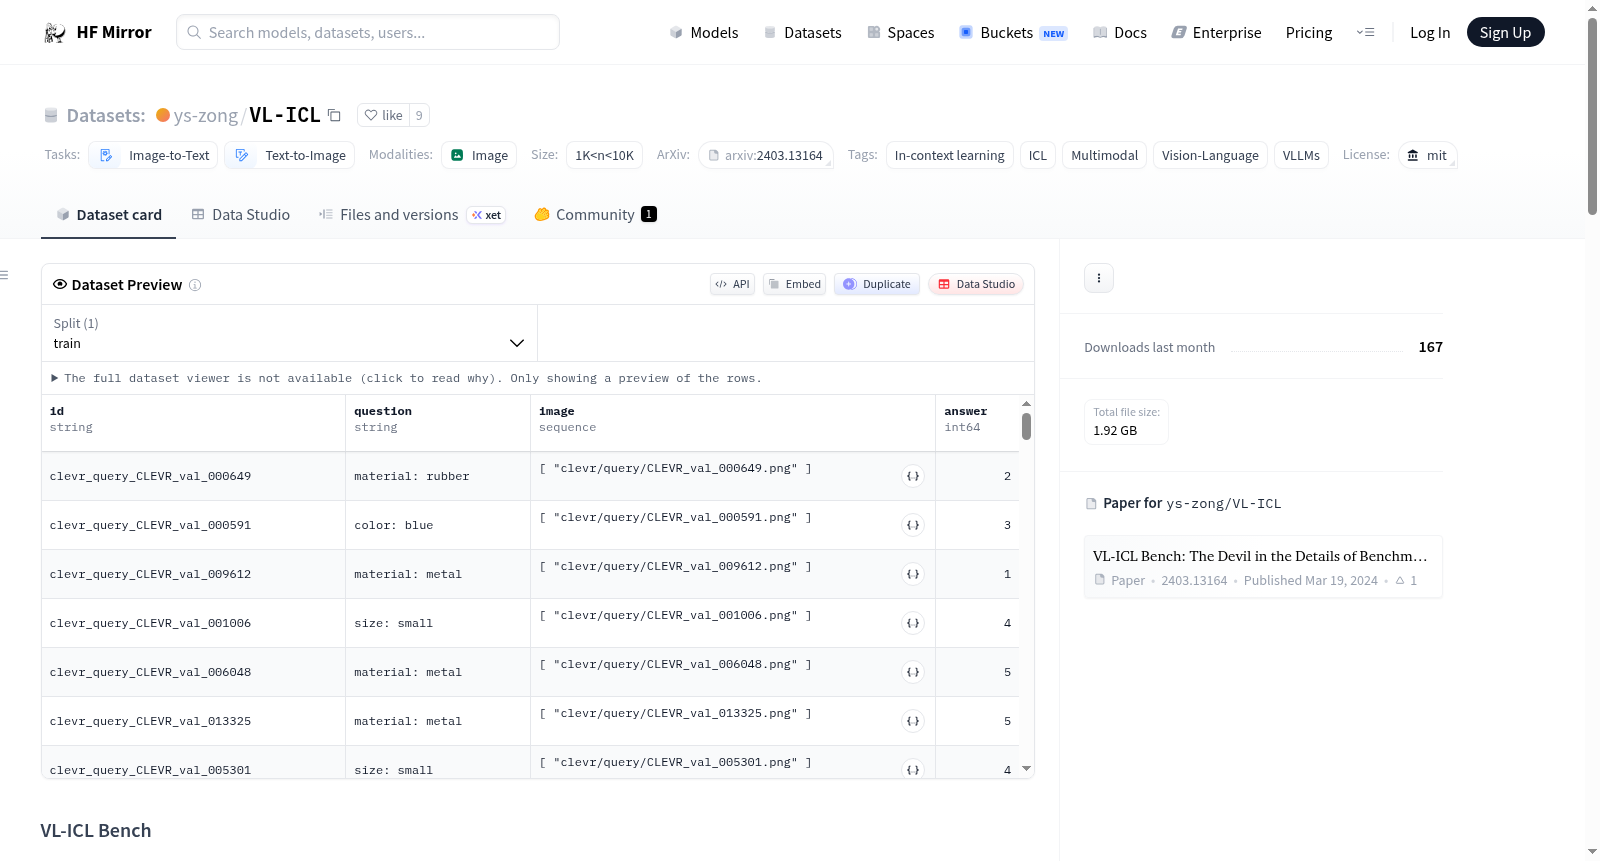Switch to Dataset card tab

coord(109,215)
